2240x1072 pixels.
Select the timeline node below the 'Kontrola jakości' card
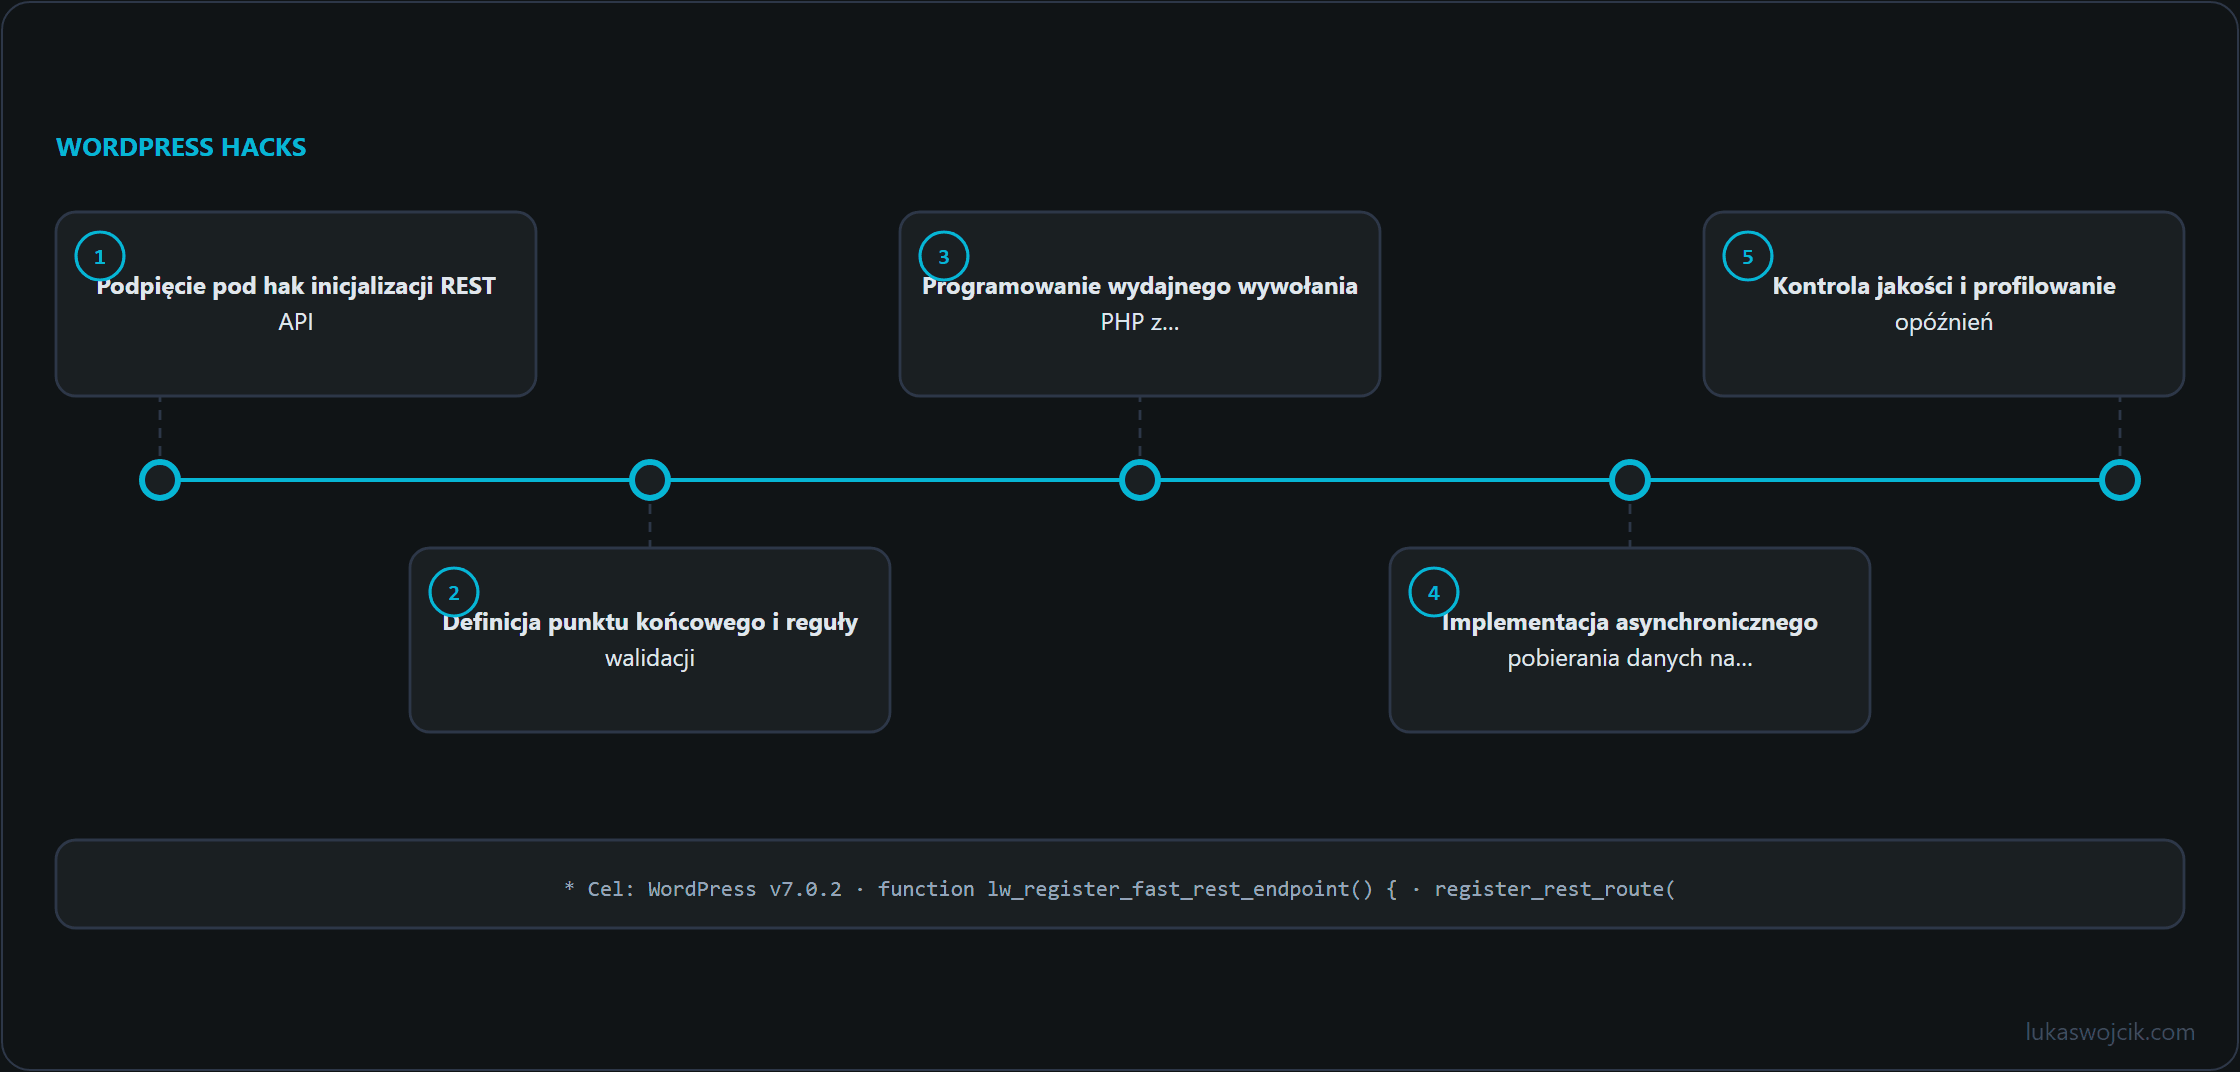tap(2120, 480)
